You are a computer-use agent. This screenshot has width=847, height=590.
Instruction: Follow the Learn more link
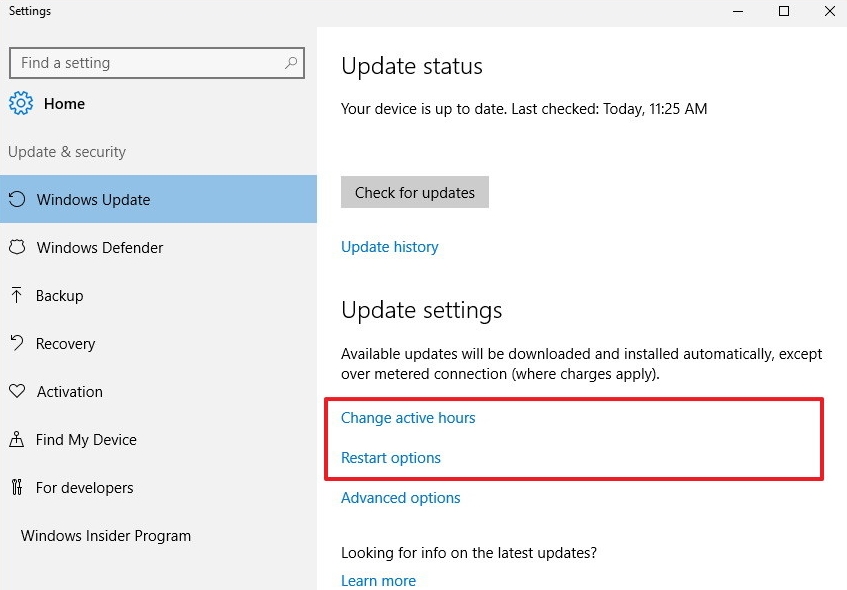(378, 580)
